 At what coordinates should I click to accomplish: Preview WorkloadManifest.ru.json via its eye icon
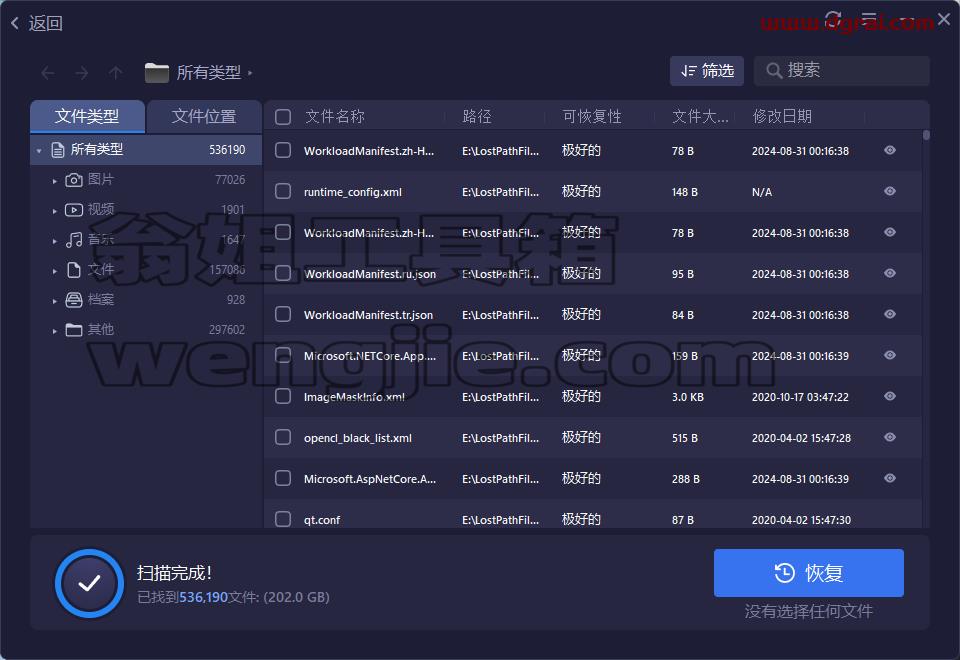(890, 273)
